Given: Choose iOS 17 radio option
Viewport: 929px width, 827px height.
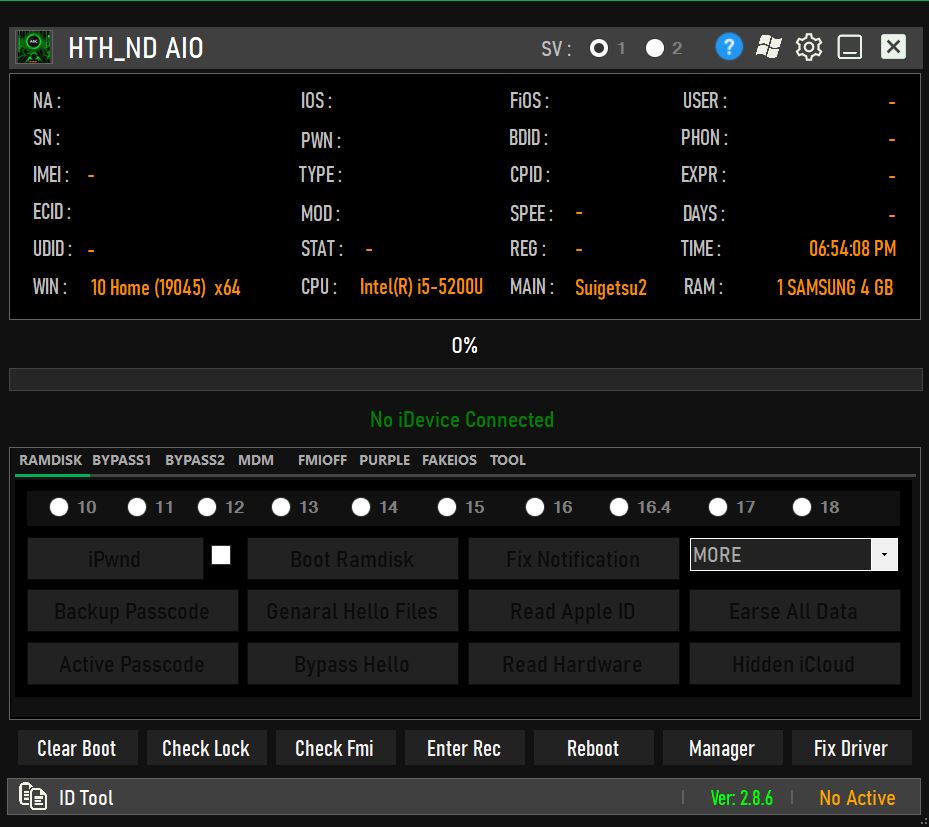Looking at the screenshot, I should point(717,507).
